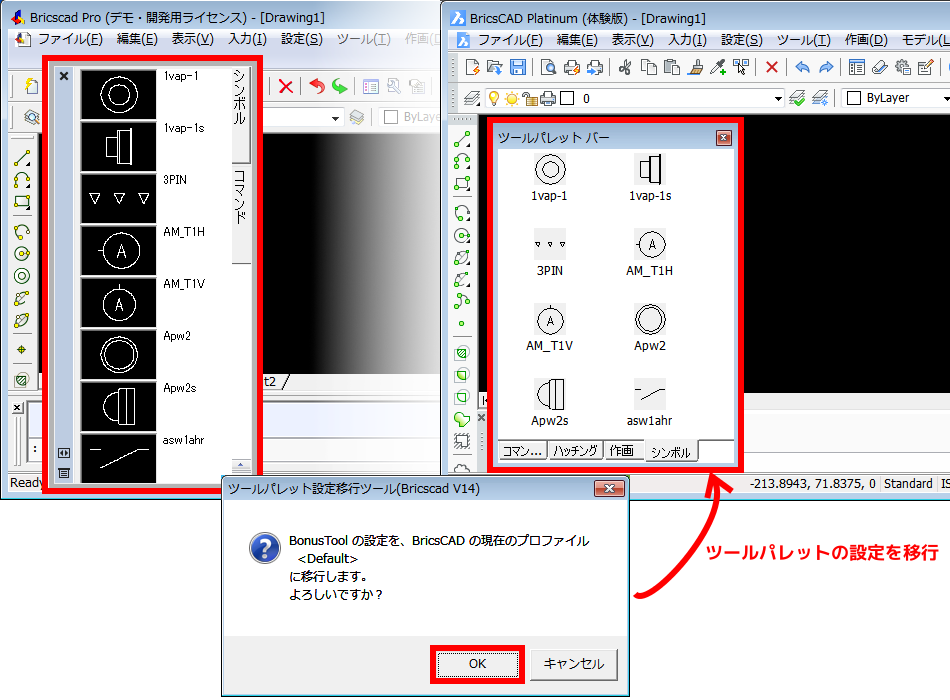Image resolution: width=950 pixels, height=700 pixels.
Task: Pick the 1vap-1 symbol in tool palette bar
Action: click(550, 177)
